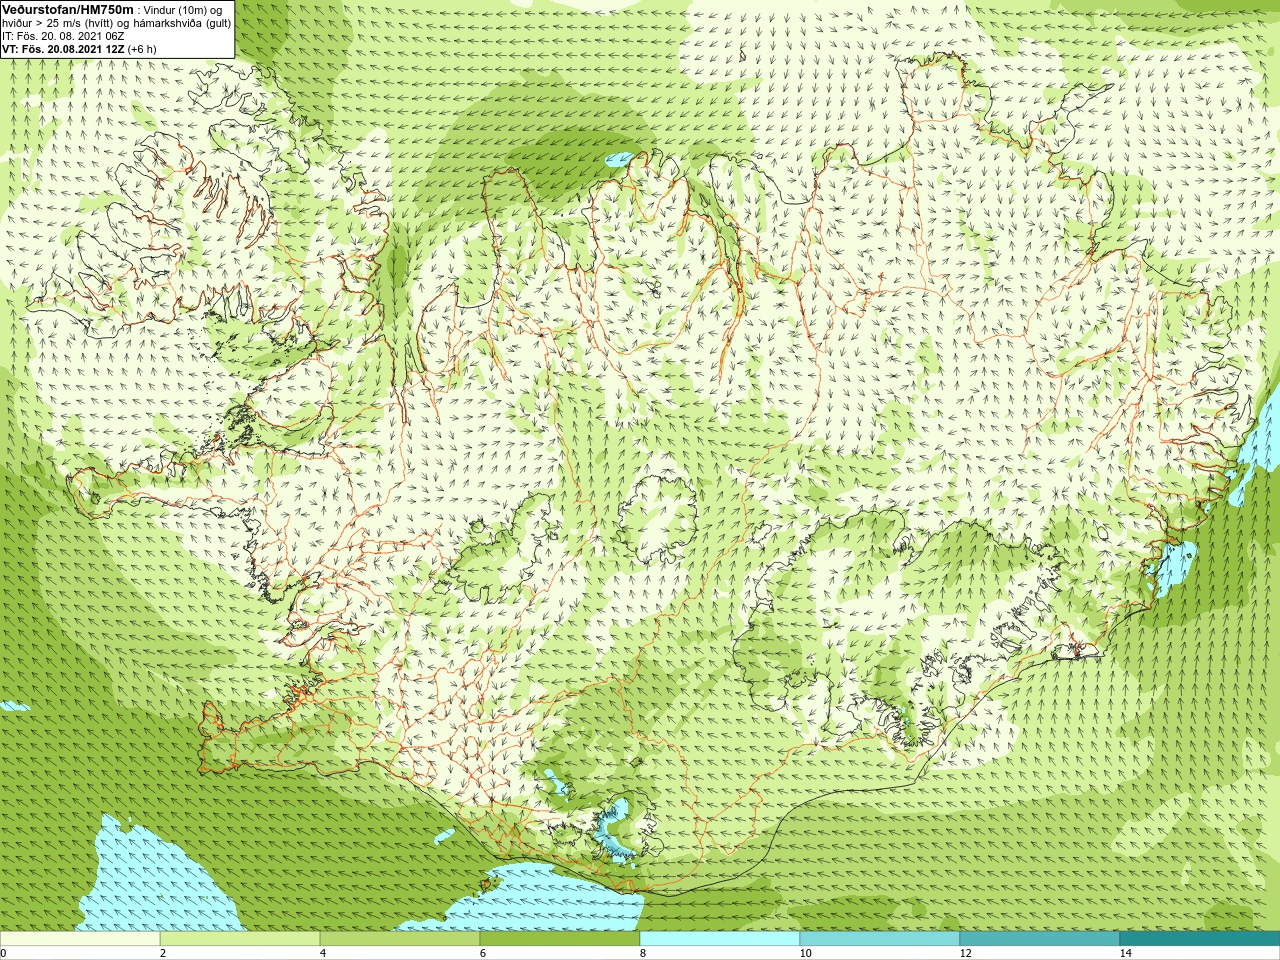
Task: Click the 6–8 m/s dark green swatch
Action: pos(560,939)
